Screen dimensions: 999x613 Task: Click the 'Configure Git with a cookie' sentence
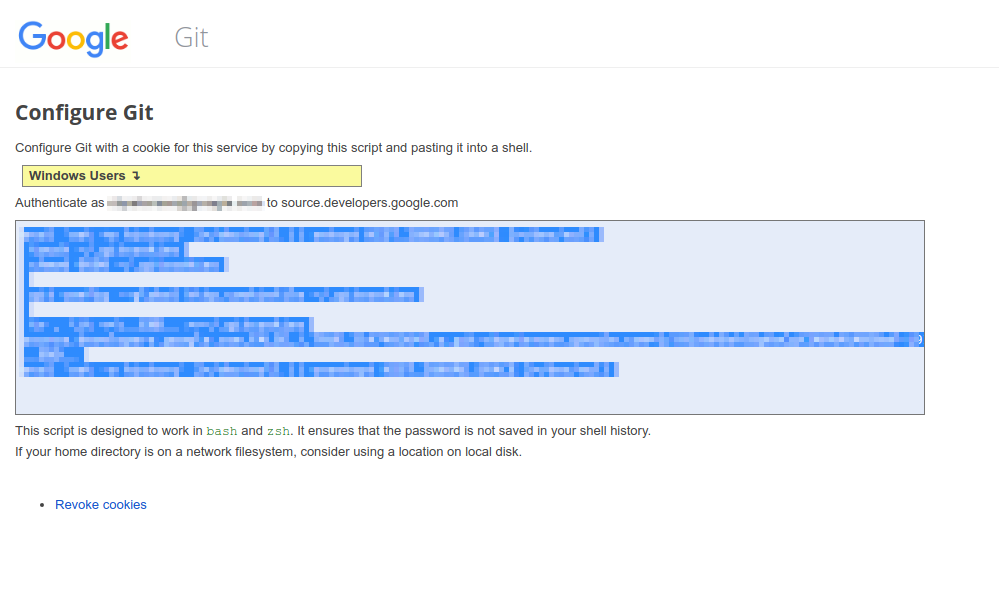[273, 148]
